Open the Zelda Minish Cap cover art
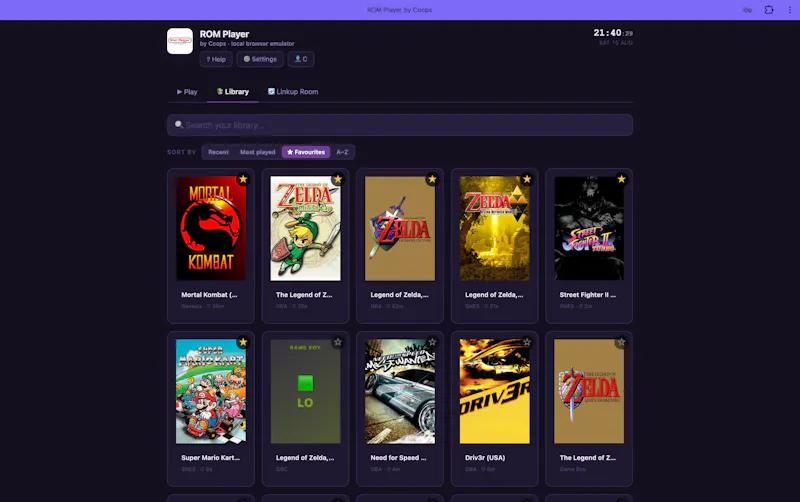 coord(306,228)
